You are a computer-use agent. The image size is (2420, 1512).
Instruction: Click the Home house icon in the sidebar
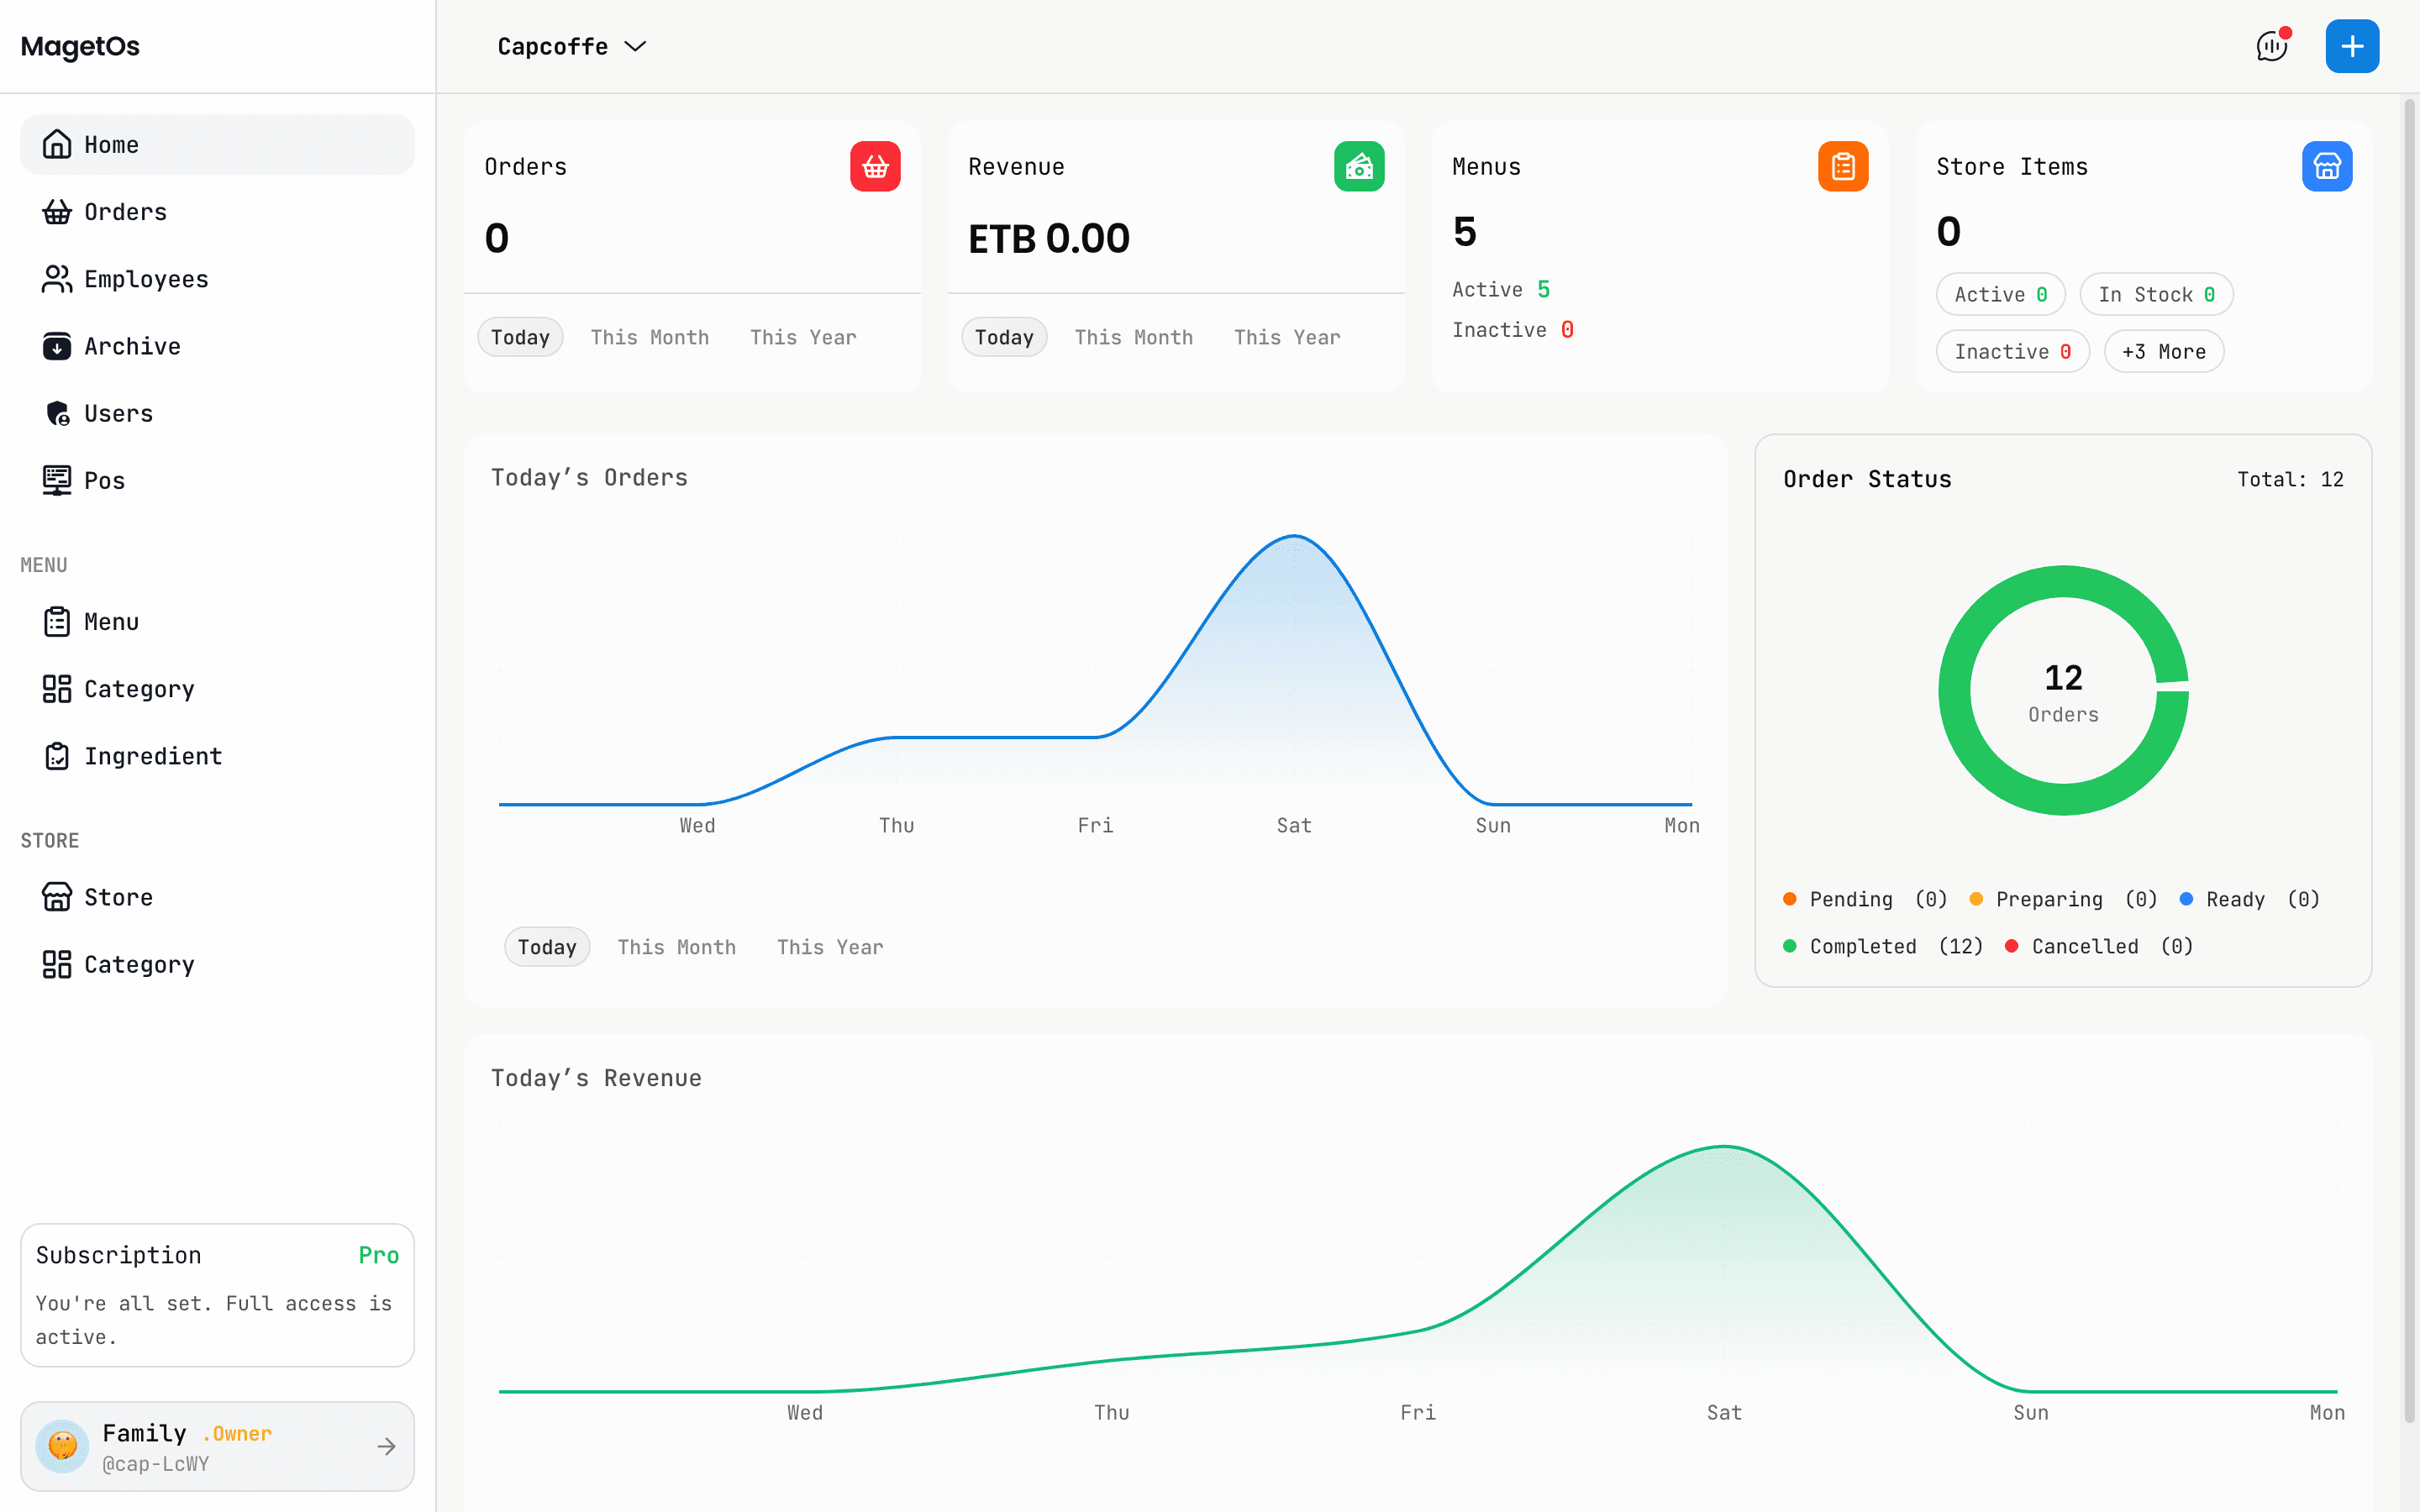coord(57,144)
